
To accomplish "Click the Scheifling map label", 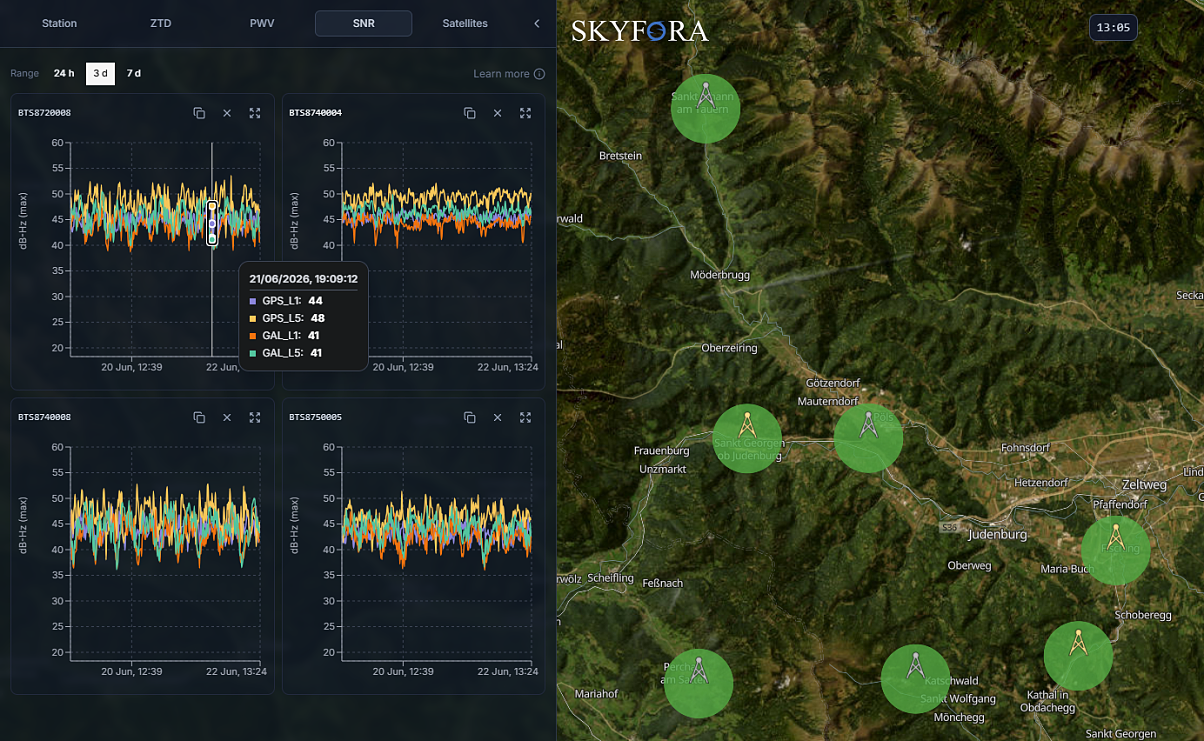I will click(611, 579).
